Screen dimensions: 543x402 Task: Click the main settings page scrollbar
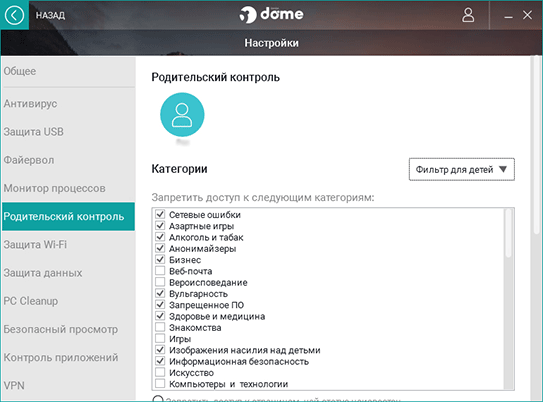click(536, 145)
